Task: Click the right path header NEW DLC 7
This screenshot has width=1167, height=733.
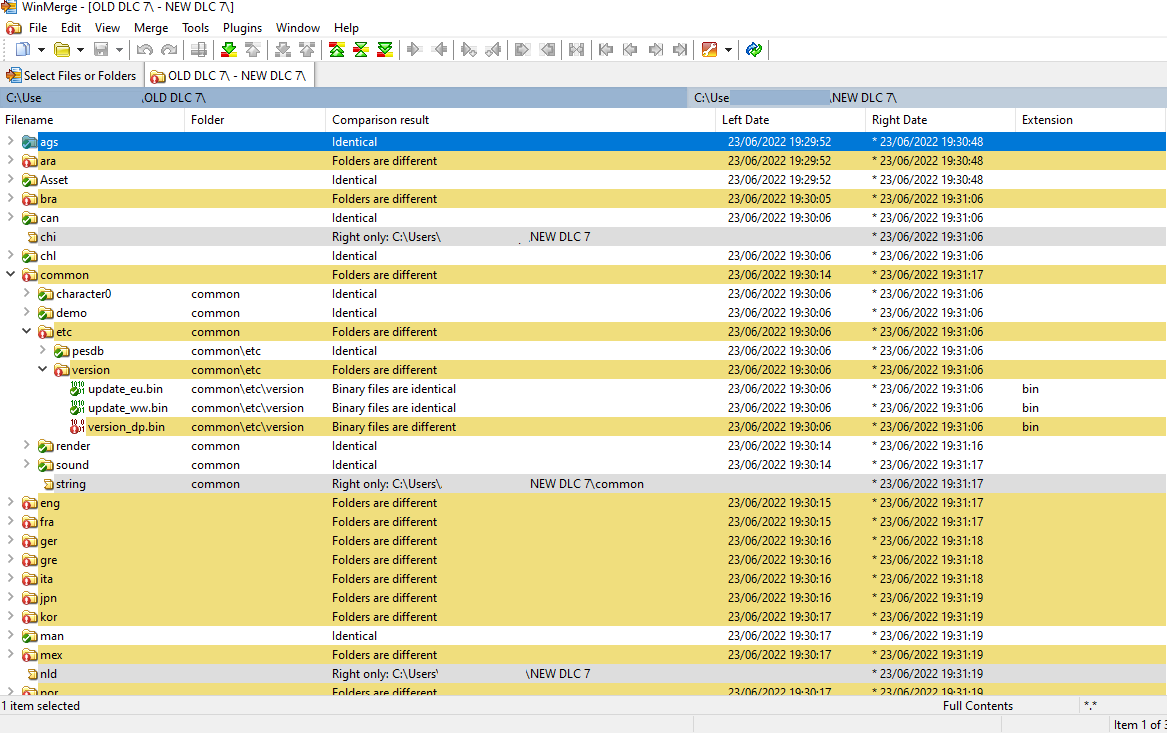Action: click(927, 97)
